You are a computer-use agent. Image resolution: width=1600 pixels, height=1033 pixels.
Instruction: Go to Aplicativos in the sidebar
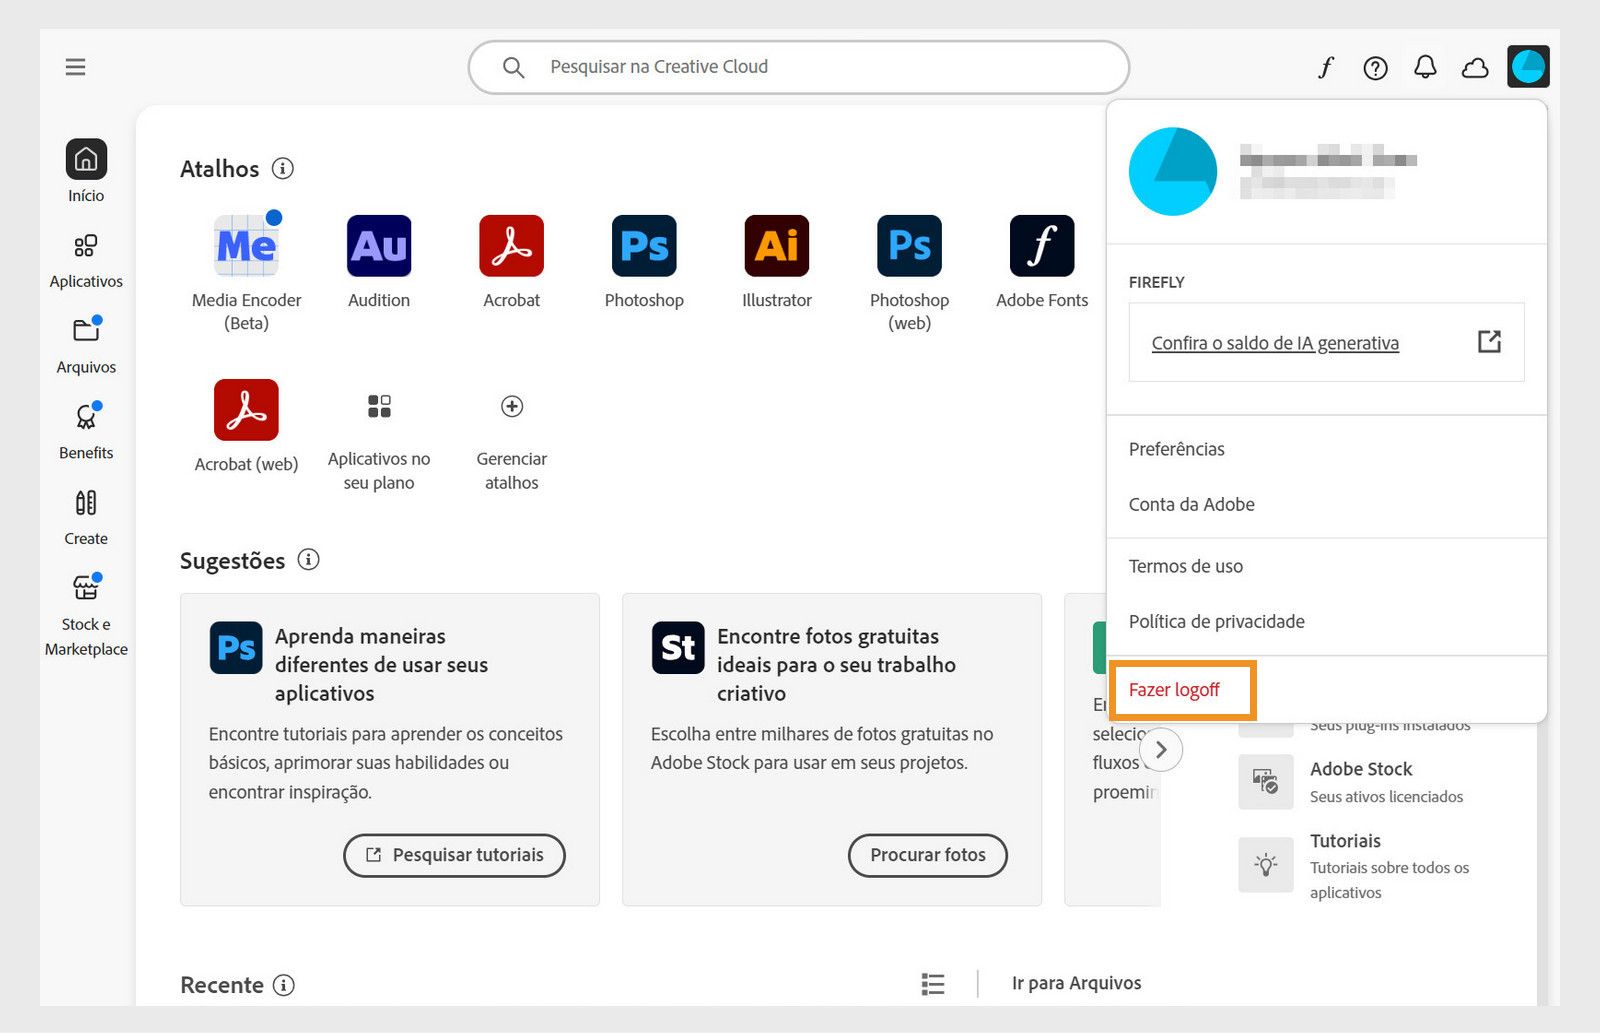click(86, 260)
